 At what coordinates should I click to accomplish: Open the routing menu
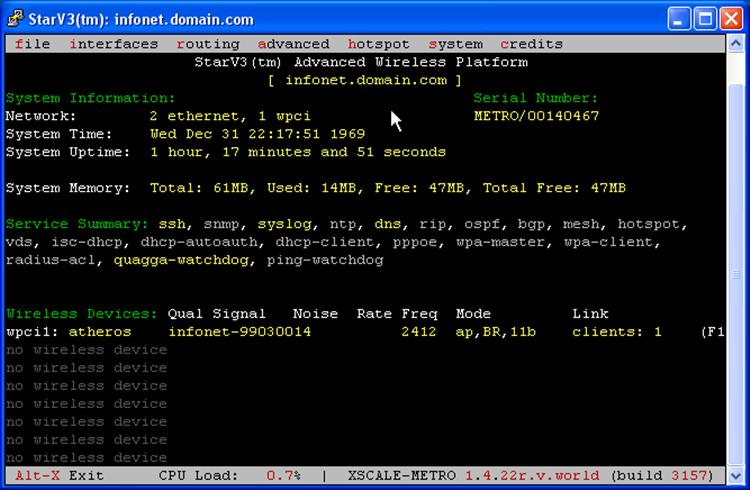click(208, 44)
